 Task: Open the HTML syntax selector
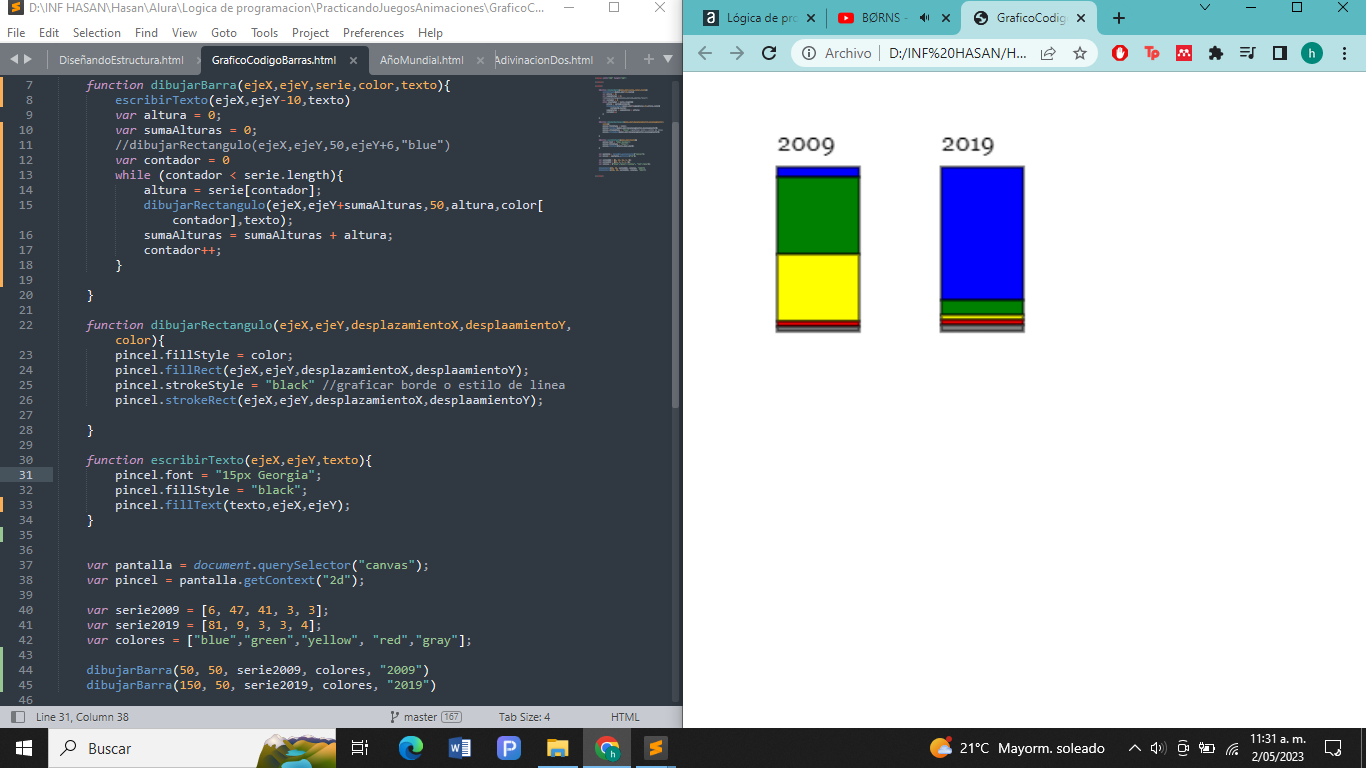(625, 717)
